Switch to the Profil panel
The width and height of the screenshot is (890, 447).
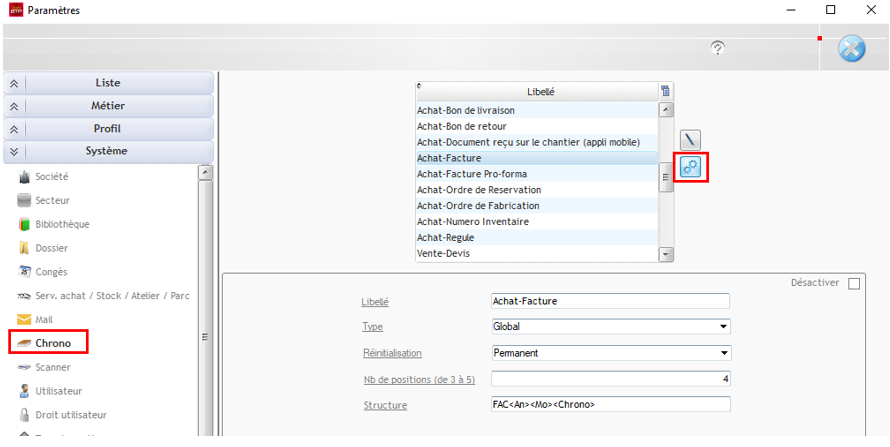tap(107, 129)
